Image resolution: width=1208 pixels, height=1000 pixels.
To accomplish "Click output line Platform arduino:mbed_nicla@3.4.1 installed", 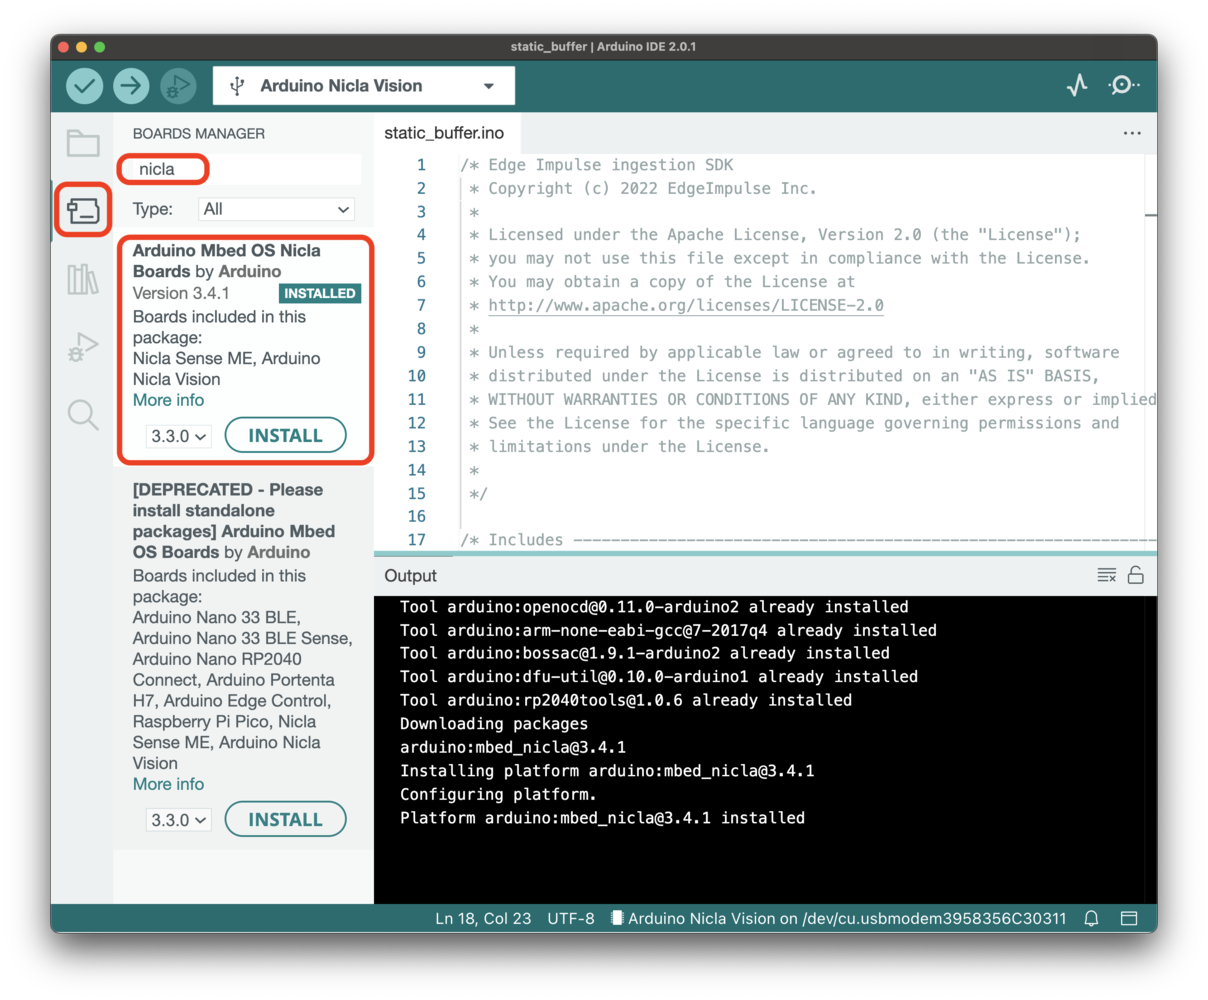I will tap(602, 818).
